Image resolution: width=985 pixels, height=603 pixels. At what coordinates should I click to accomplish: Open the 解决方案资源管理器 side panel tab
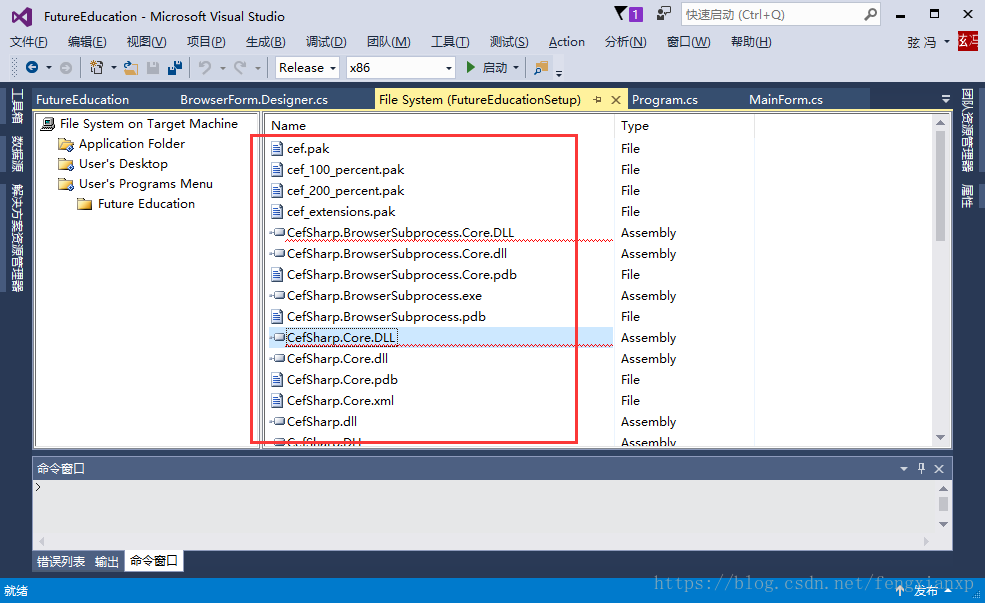click(x=17, y=237)
